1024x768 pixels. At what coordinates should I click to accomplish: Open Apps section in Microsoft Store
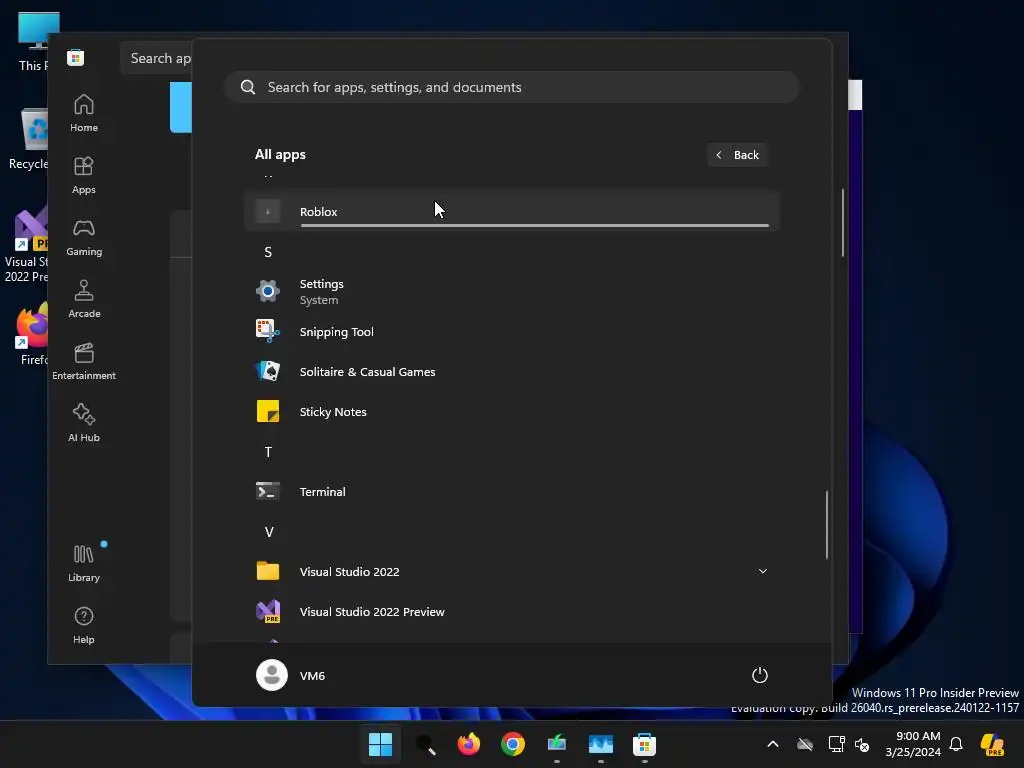coord(84,175)
